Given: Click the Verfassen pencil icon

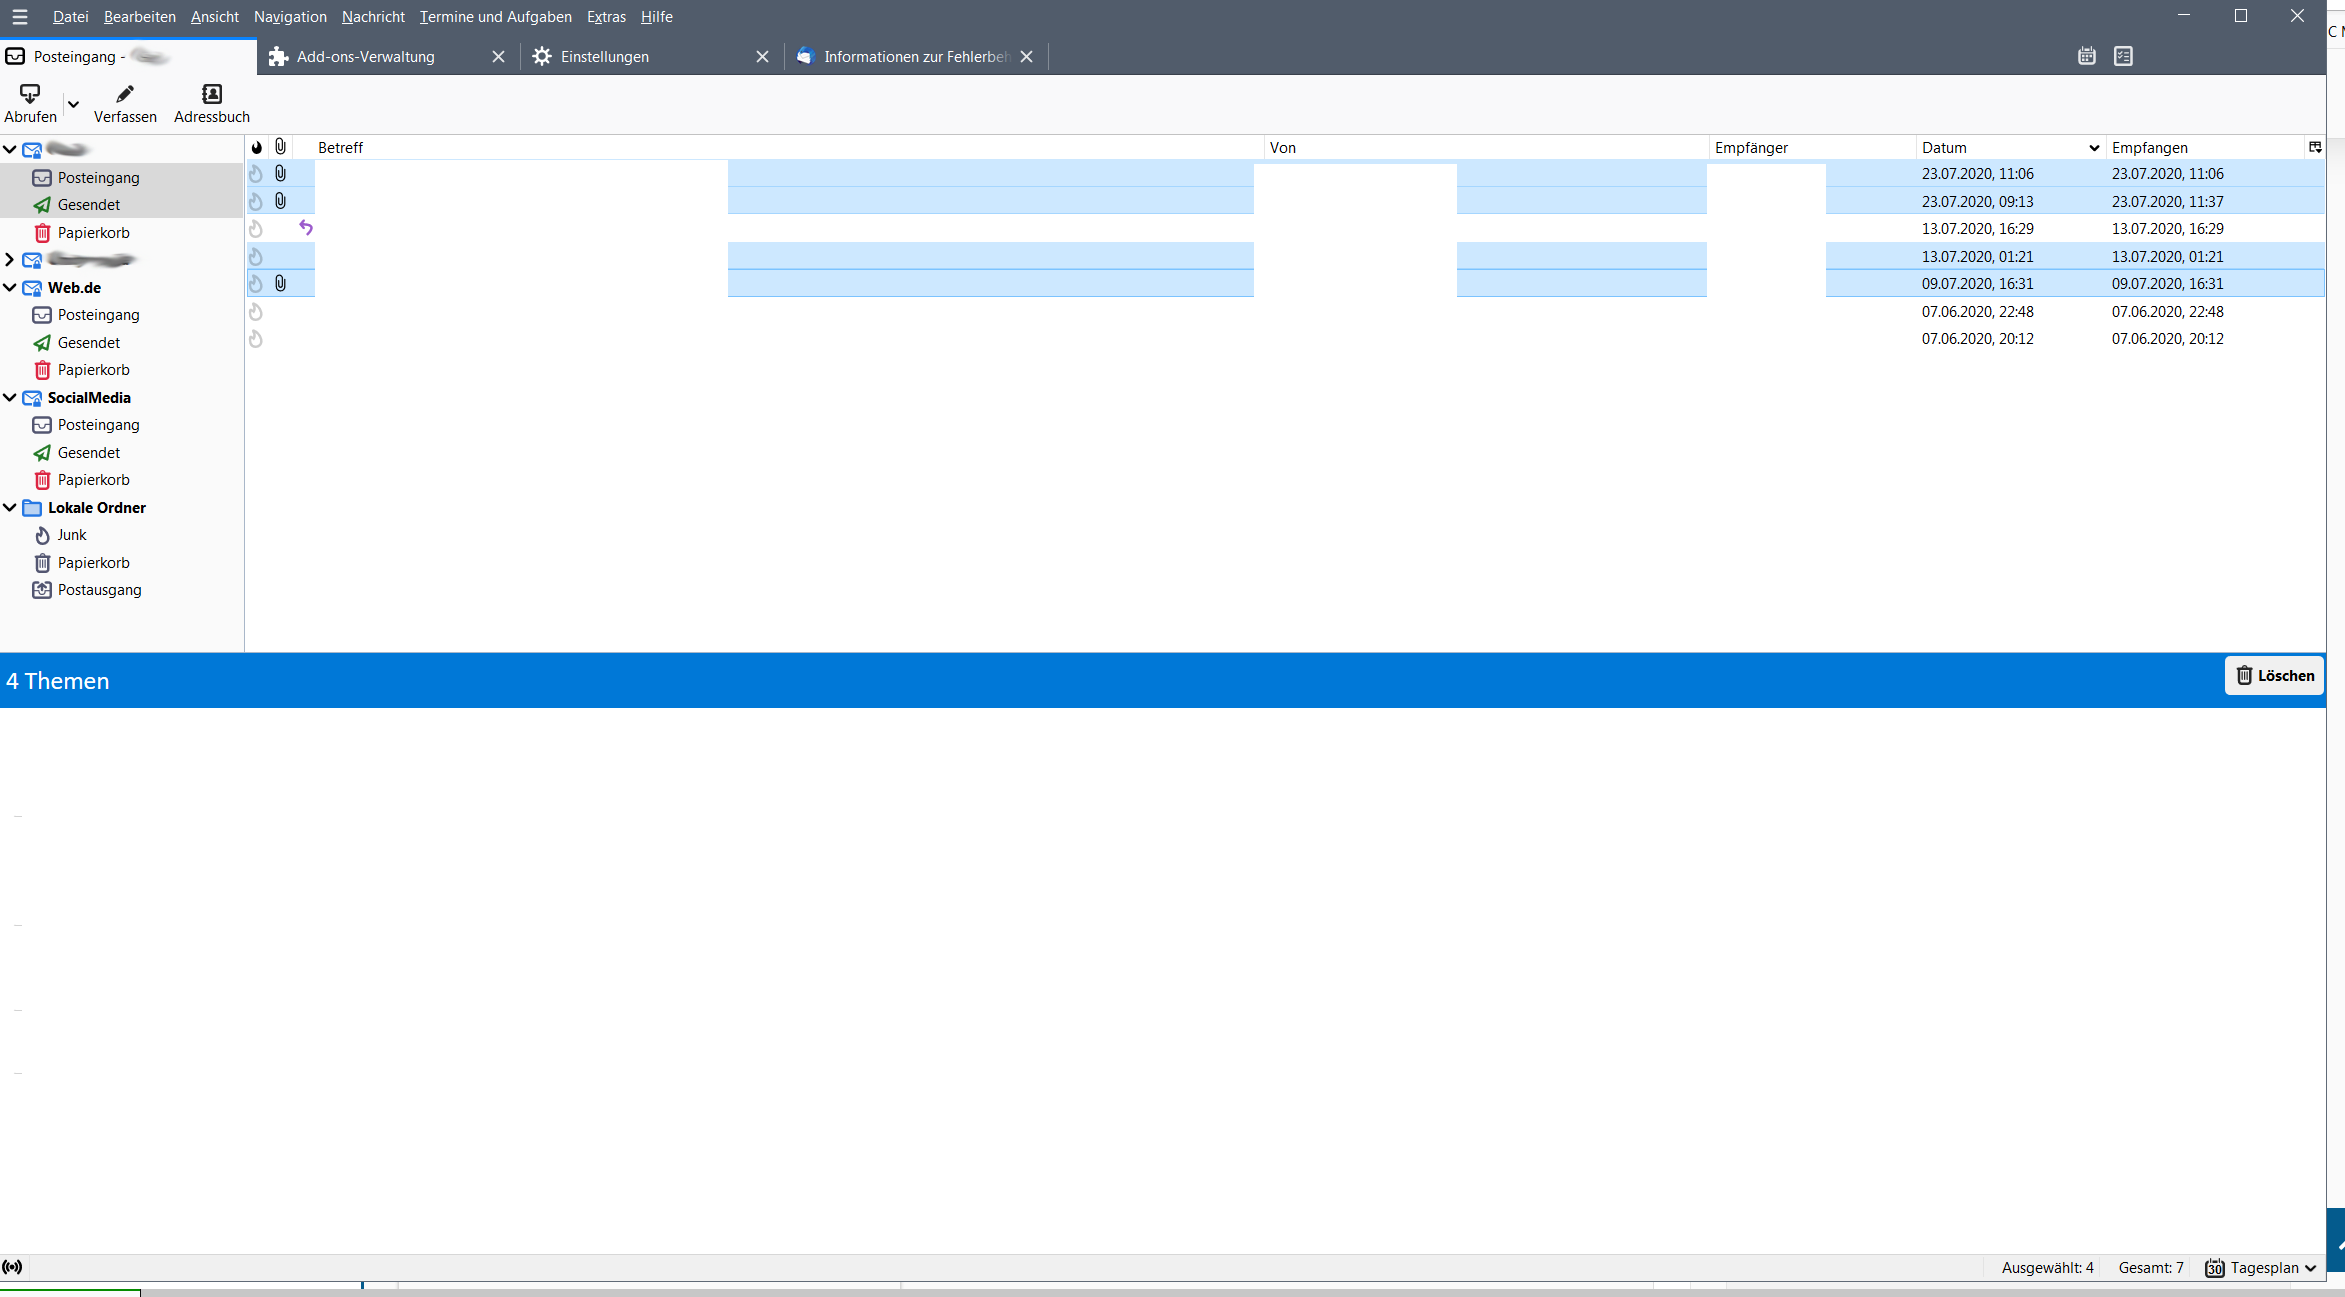Looking at the screenshot, I should (x=125, y=94).
